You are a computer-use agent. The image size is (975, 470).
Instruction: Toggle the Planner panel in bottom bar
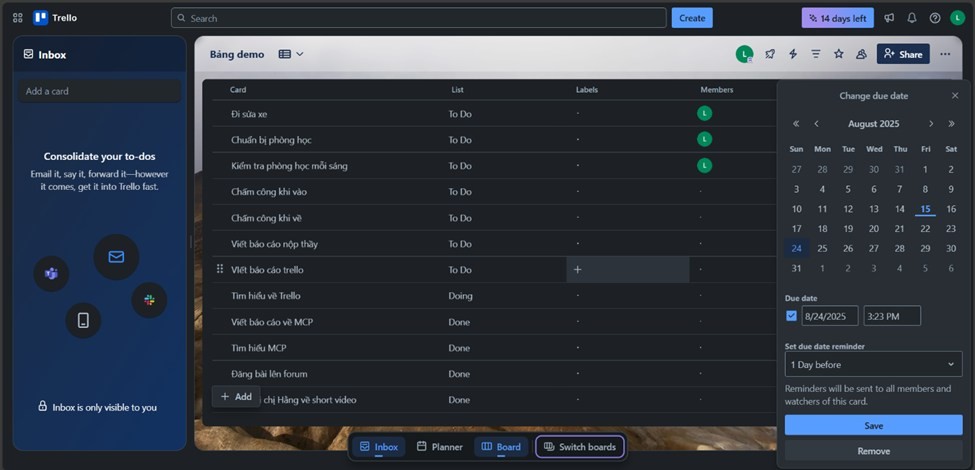[x=439, y=447]
